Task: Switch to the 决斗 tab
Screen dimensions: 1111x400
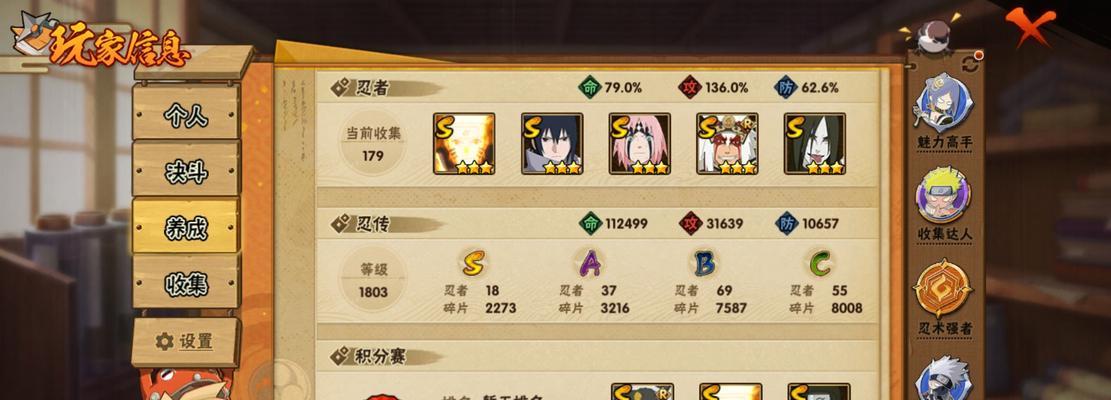Action: [x=186, y=170]
